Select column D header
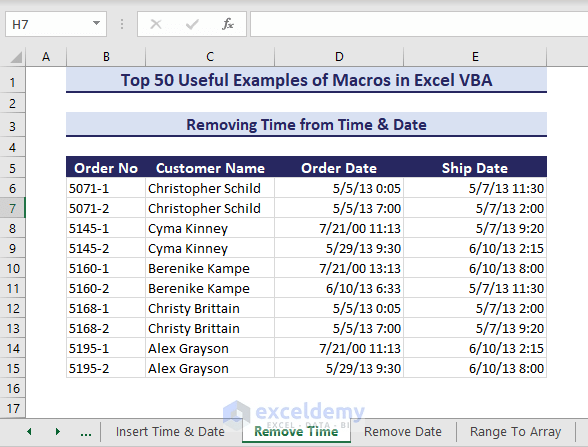Viewport: 588px width, 447px height. pyautogui.click(x=339, y=57)
